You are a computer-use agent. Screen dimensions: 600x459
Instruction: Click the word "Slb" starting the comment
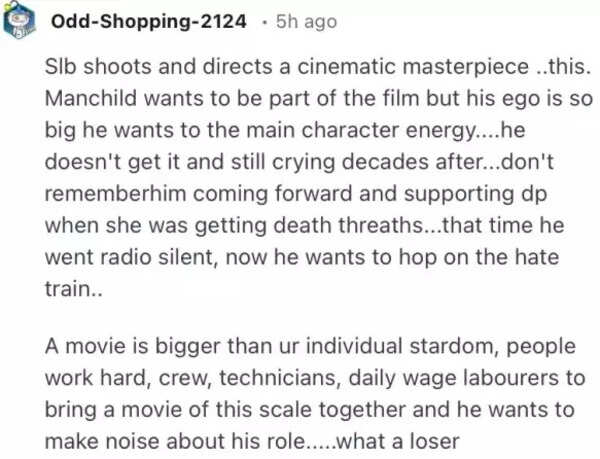coord(66,74)
